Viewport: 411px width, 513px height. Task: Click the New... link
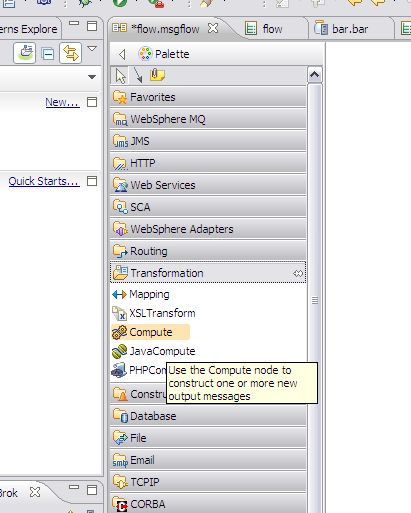pyautogui.click(x=62, y=102)
